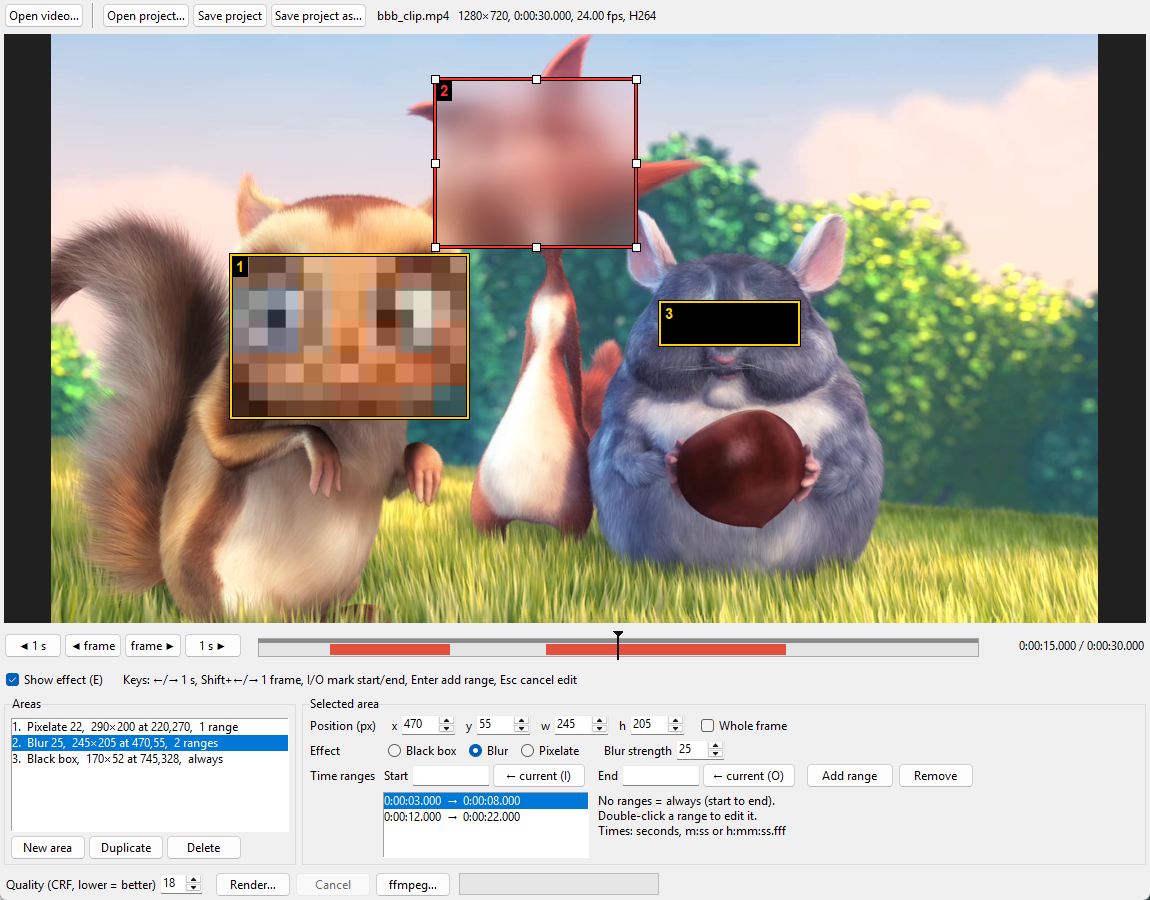This screenshot has height=900, width=1150.
Task: Increase width with up arrow
Action: tap(599, 720)
